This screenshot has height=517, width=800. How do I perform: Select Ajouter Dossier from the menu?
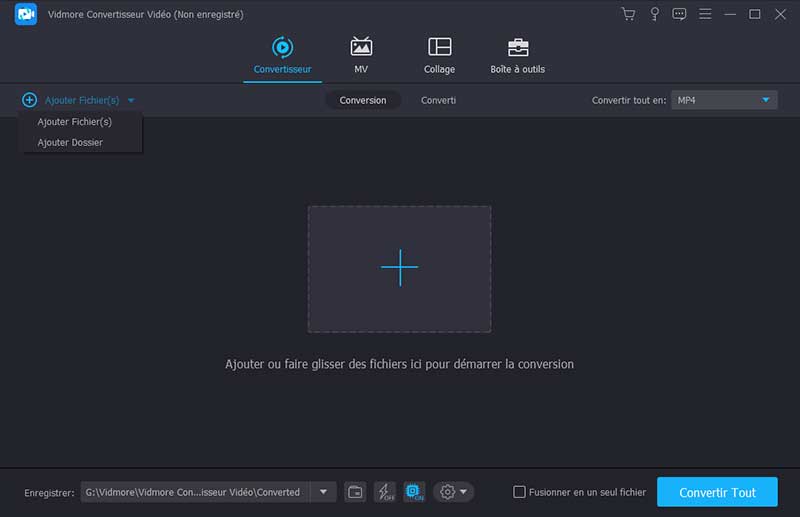coord(70,142)
